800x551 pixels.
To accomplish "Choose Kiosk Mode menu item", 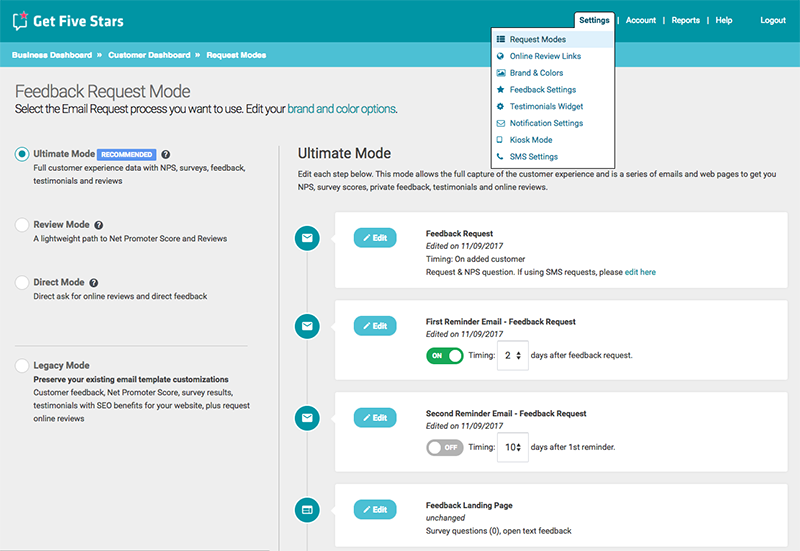I will (553, 140).
